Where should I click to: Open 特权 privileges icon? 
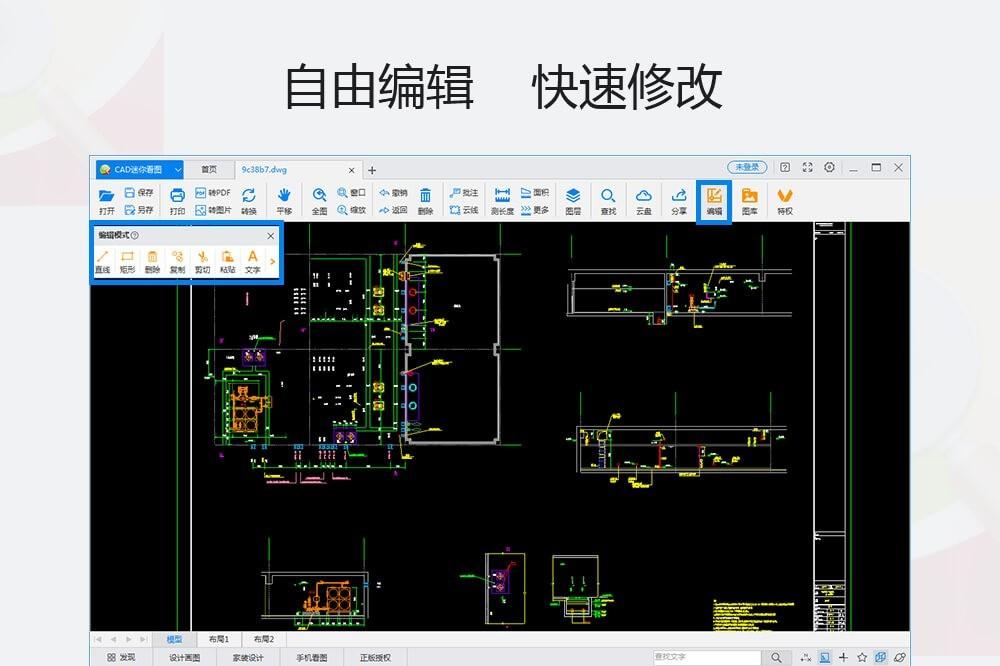[x=785, y=202]
